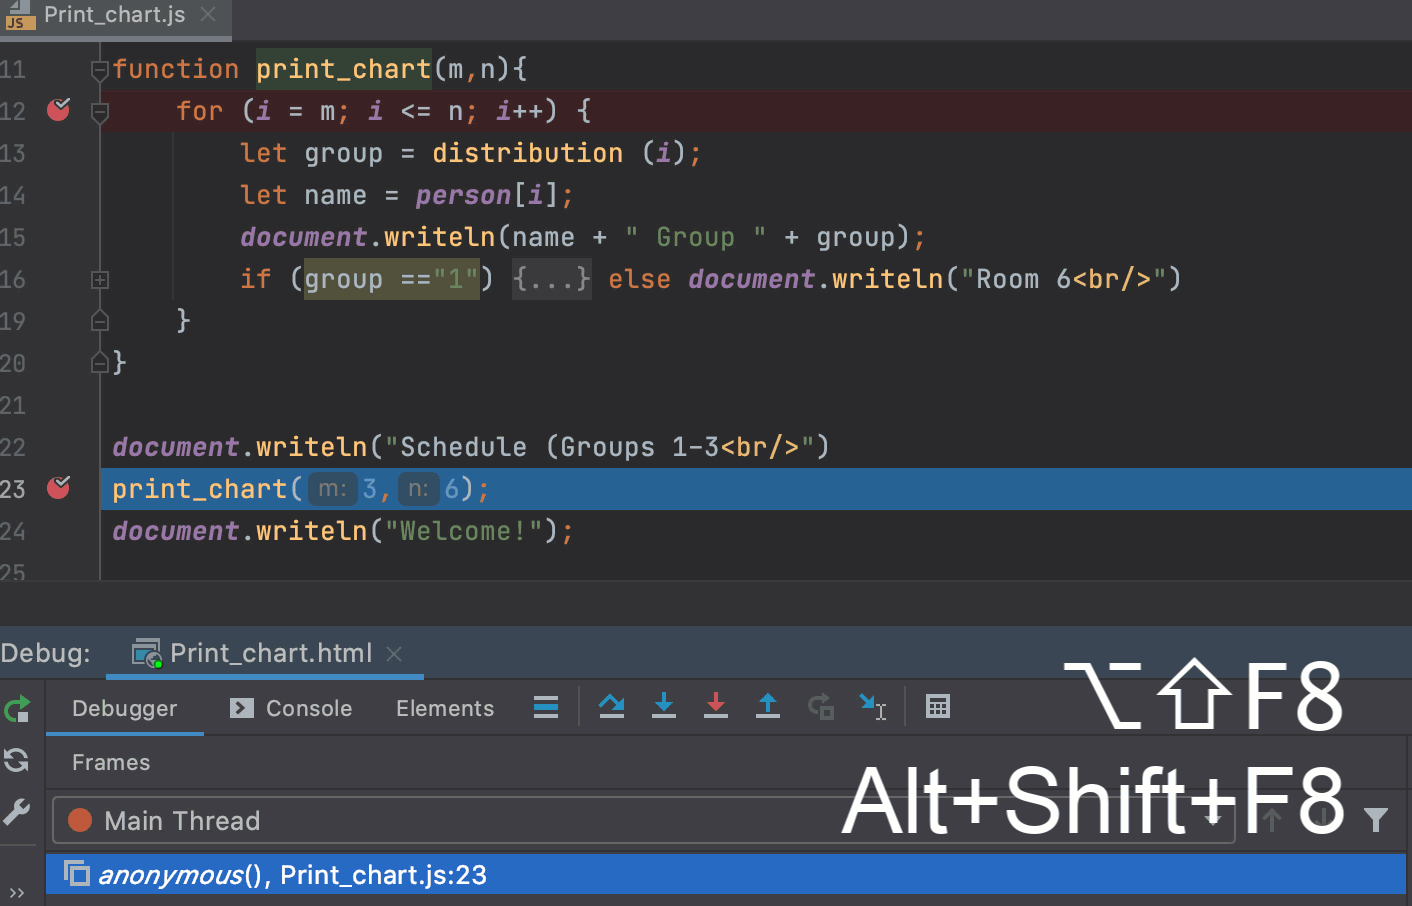Click line number 23 in gutter

point(13,489)
